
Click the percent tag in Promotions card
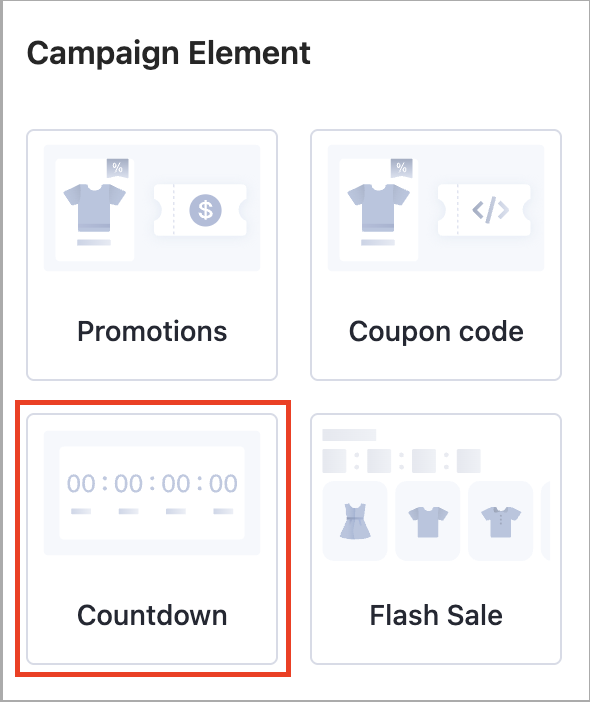[118, 168]
